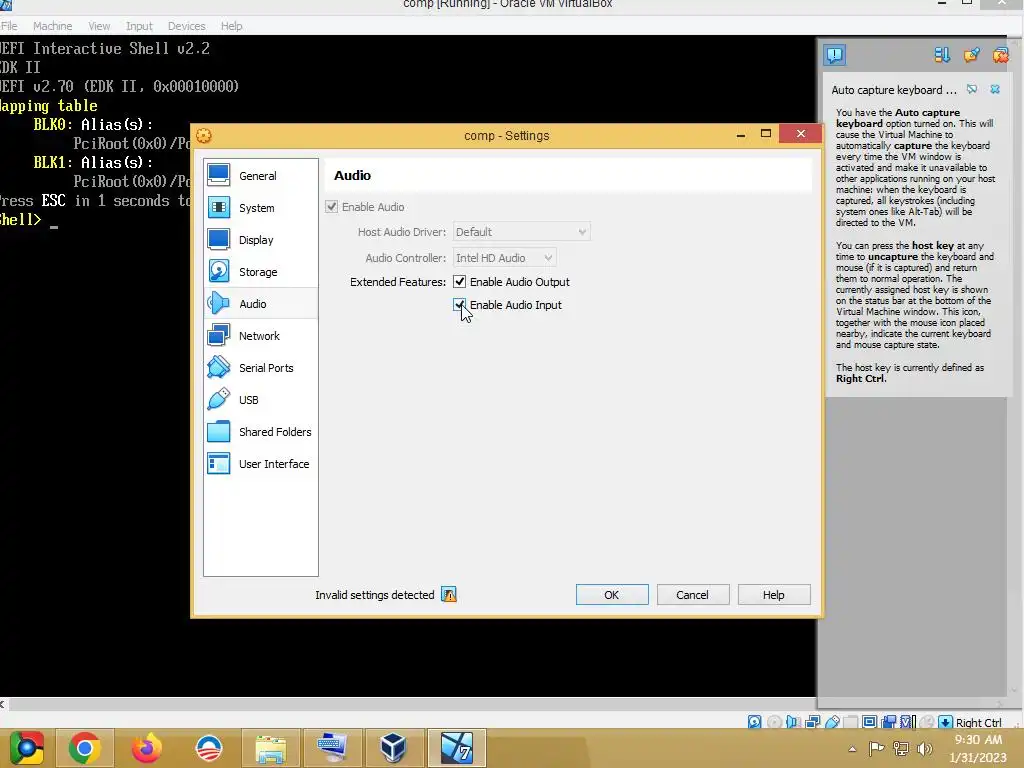Click the shared folders status bar indicator
The image size is (1024, 768).
(850, 722)
